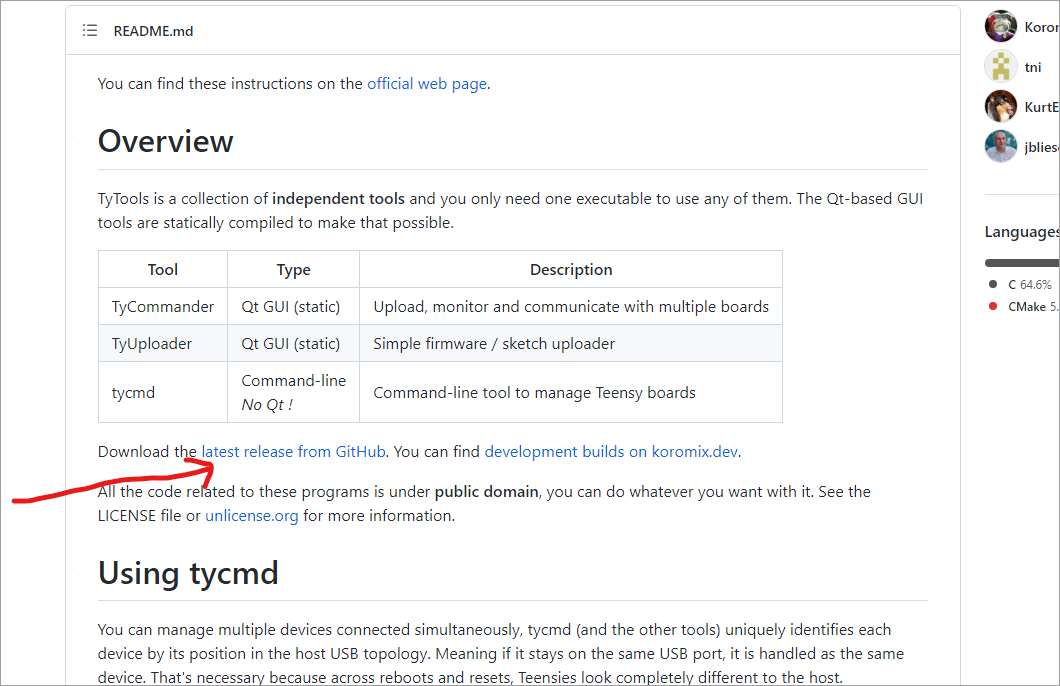Open the README.md table of contents icon
1060x686 pixels.
(89, 30)
